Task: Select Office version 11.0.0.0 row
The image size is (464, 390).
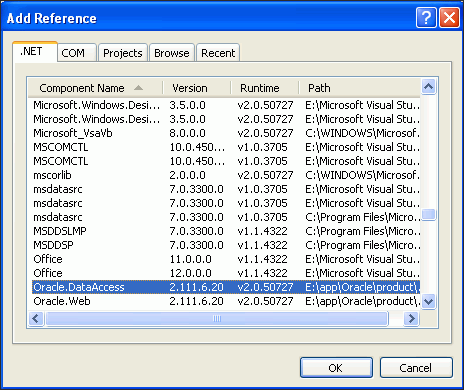Action: coord(226,259)
